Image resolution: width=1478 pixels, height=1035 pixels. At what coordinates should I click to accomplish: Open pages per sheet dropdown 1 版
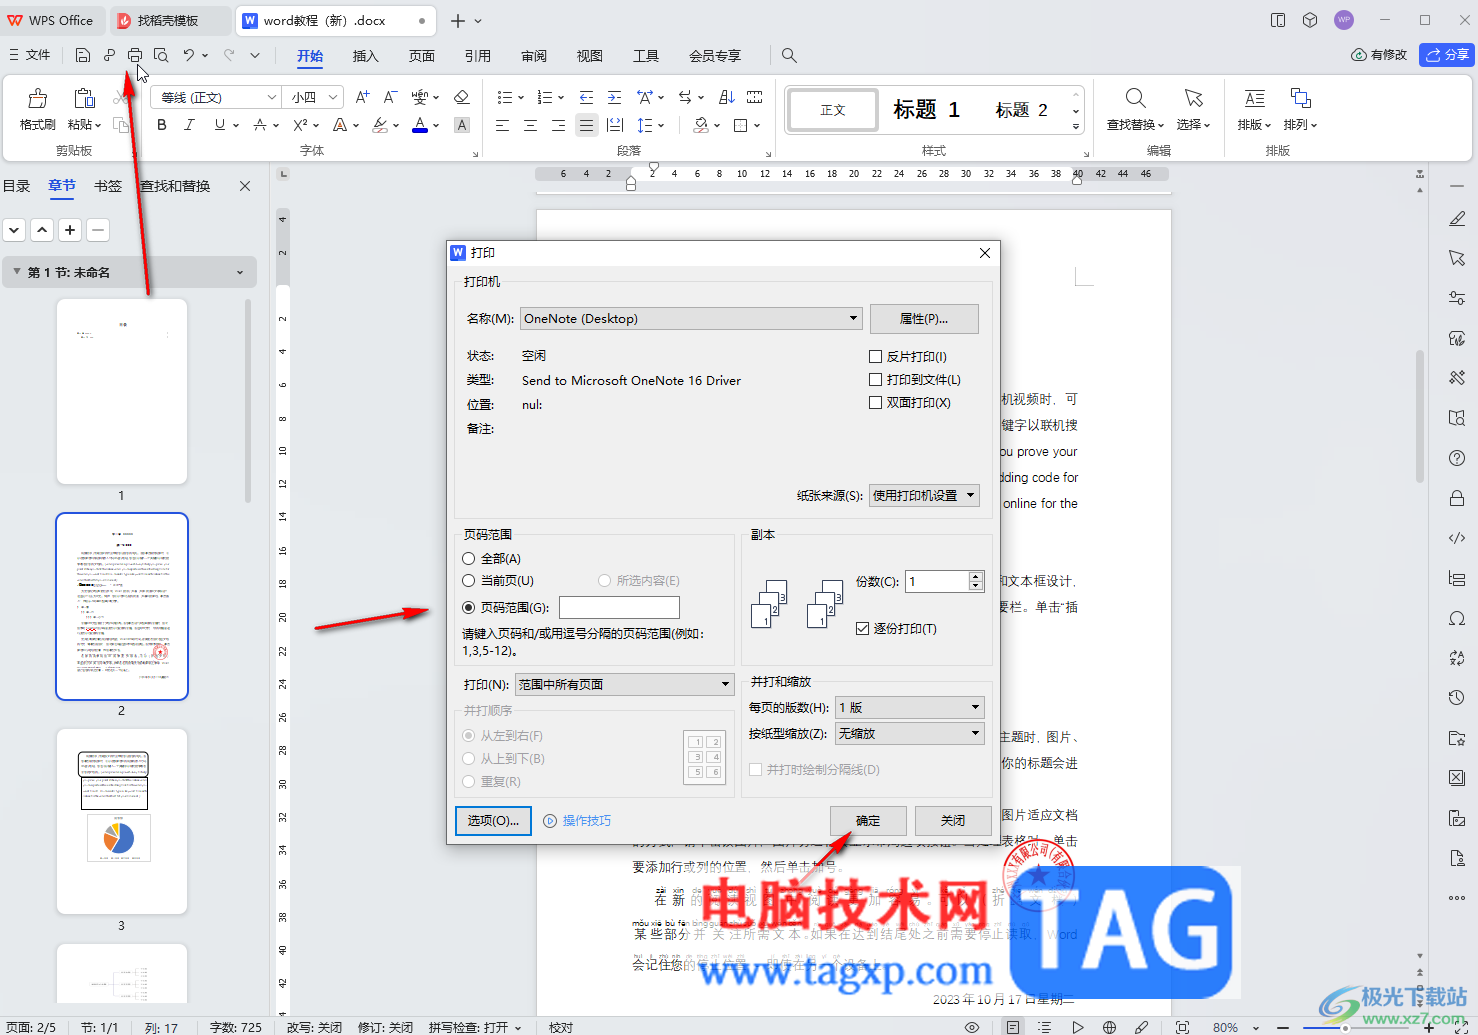[910, 707]
